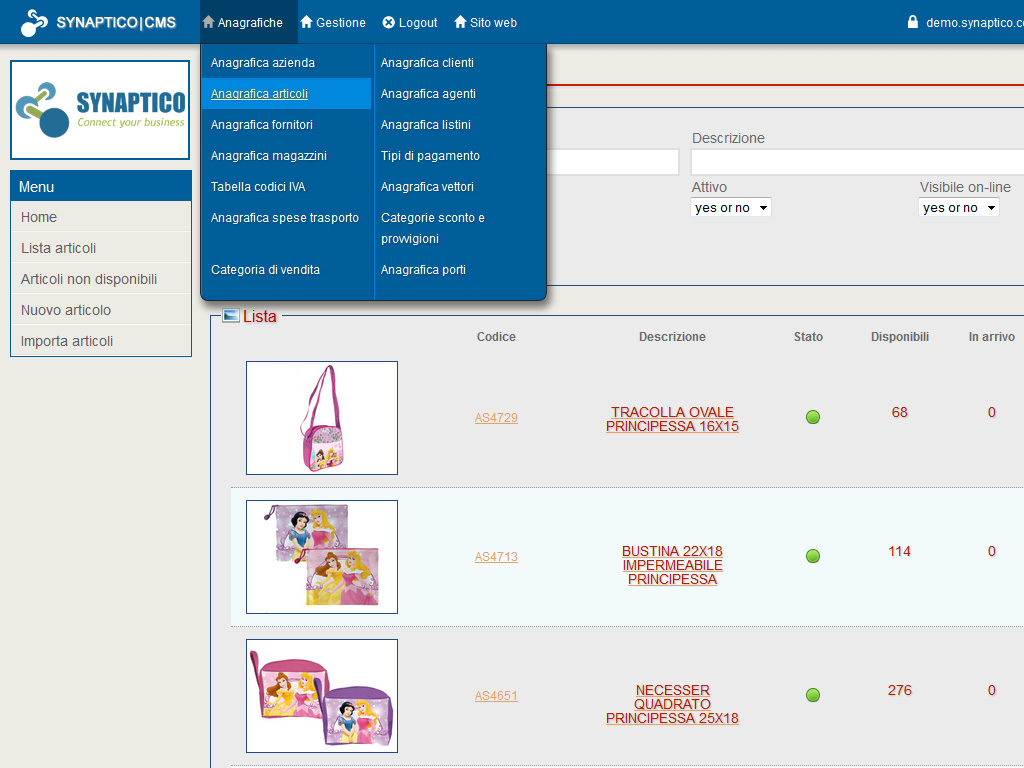
Task: Click the home icon beside Gestione
Action: 306,22
